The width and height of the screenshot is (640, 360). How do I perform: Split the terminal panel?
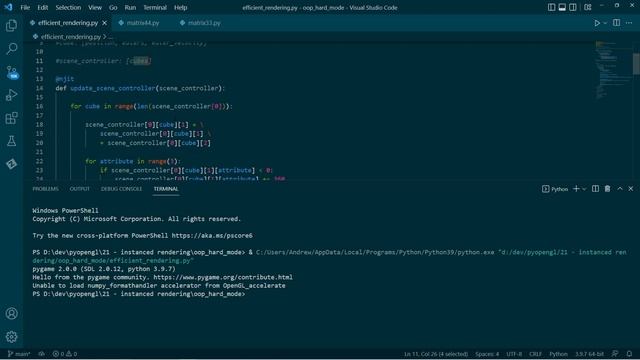pos(596,189)
